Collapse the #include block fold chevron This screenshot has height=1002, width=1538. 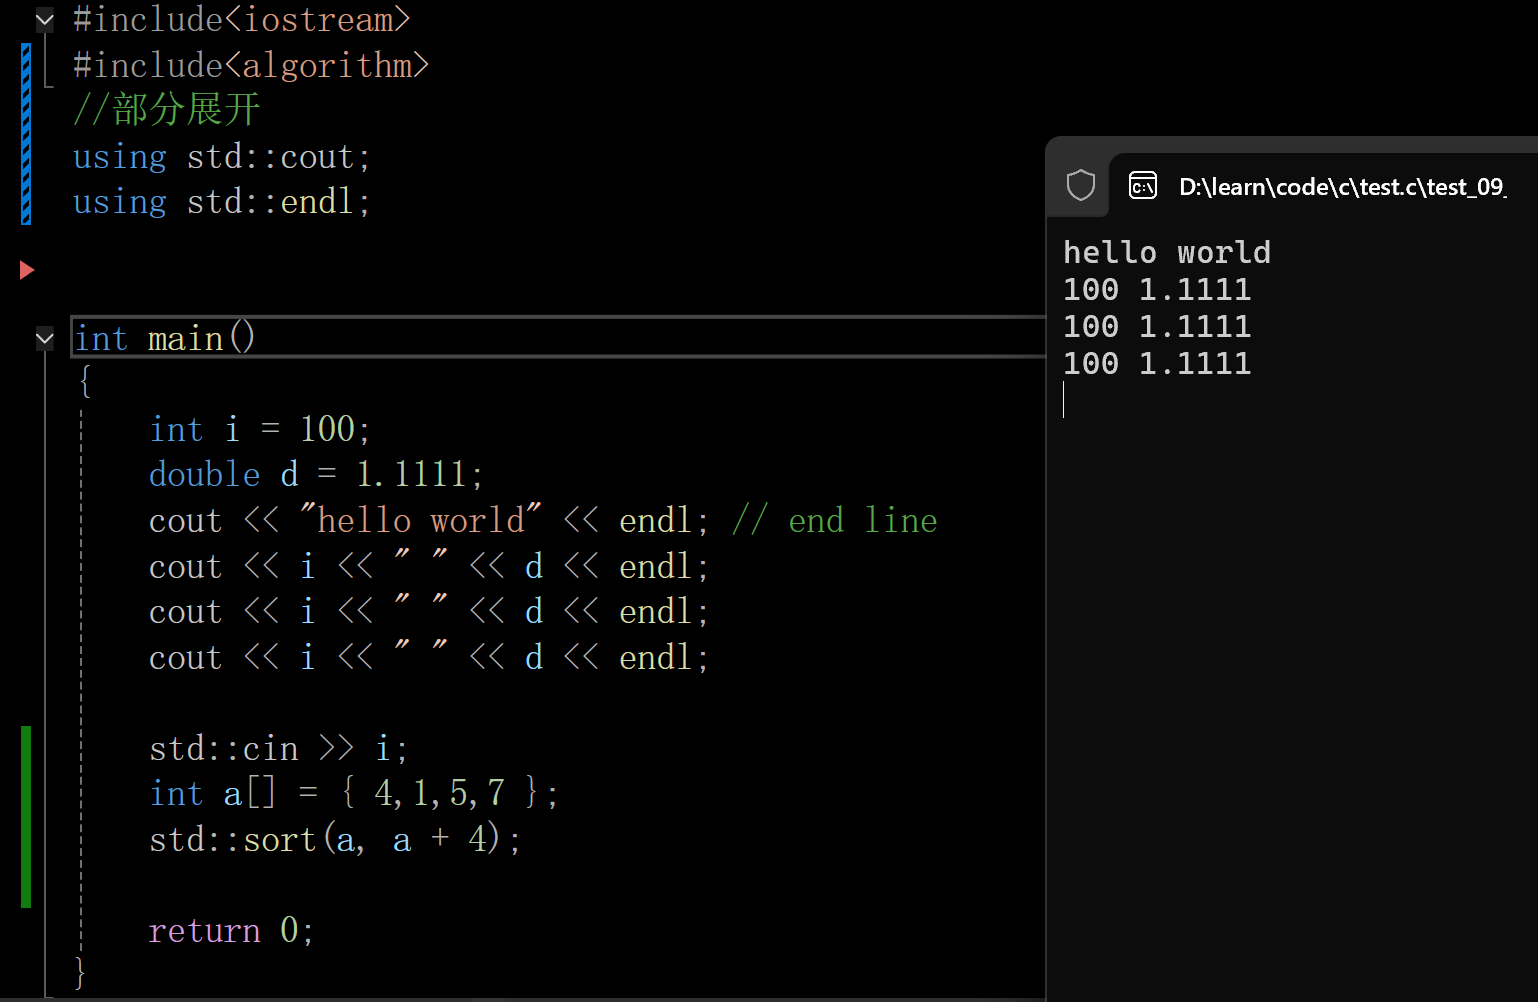pyautogui.click(x=45, y=19)
